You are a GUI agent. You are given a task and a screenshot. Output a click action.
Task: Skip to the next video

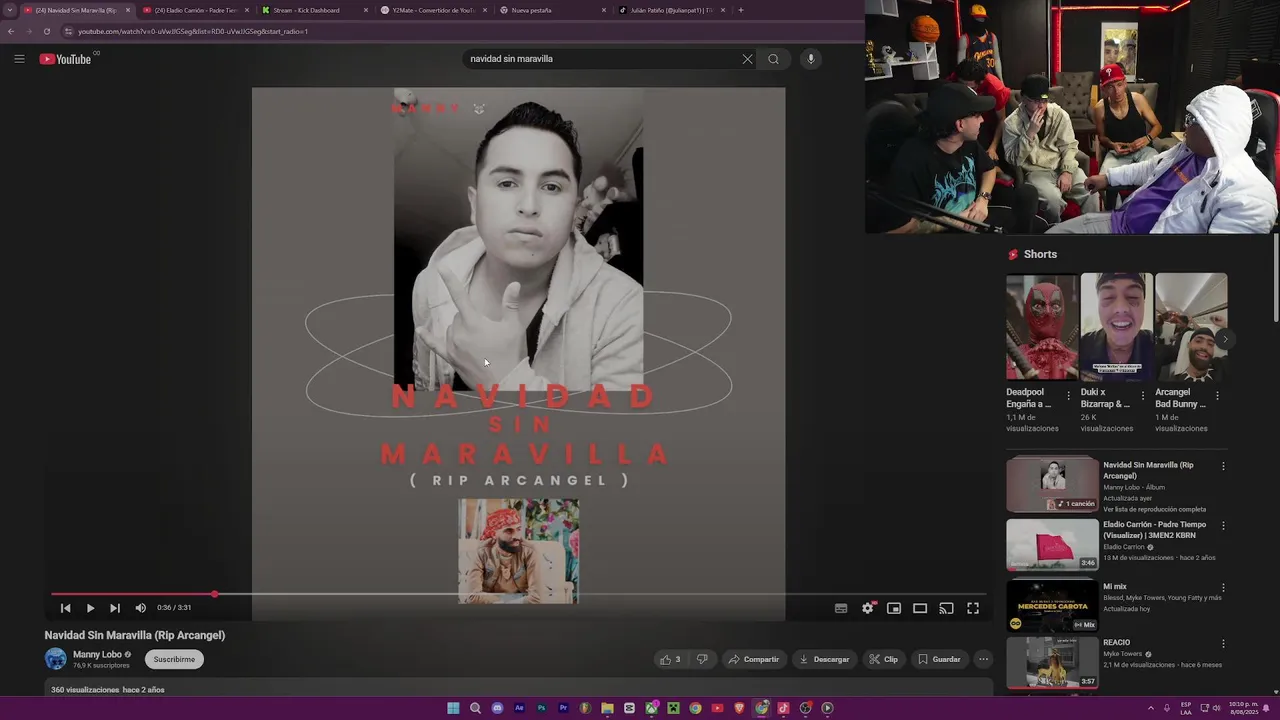(x=115, y=608)
